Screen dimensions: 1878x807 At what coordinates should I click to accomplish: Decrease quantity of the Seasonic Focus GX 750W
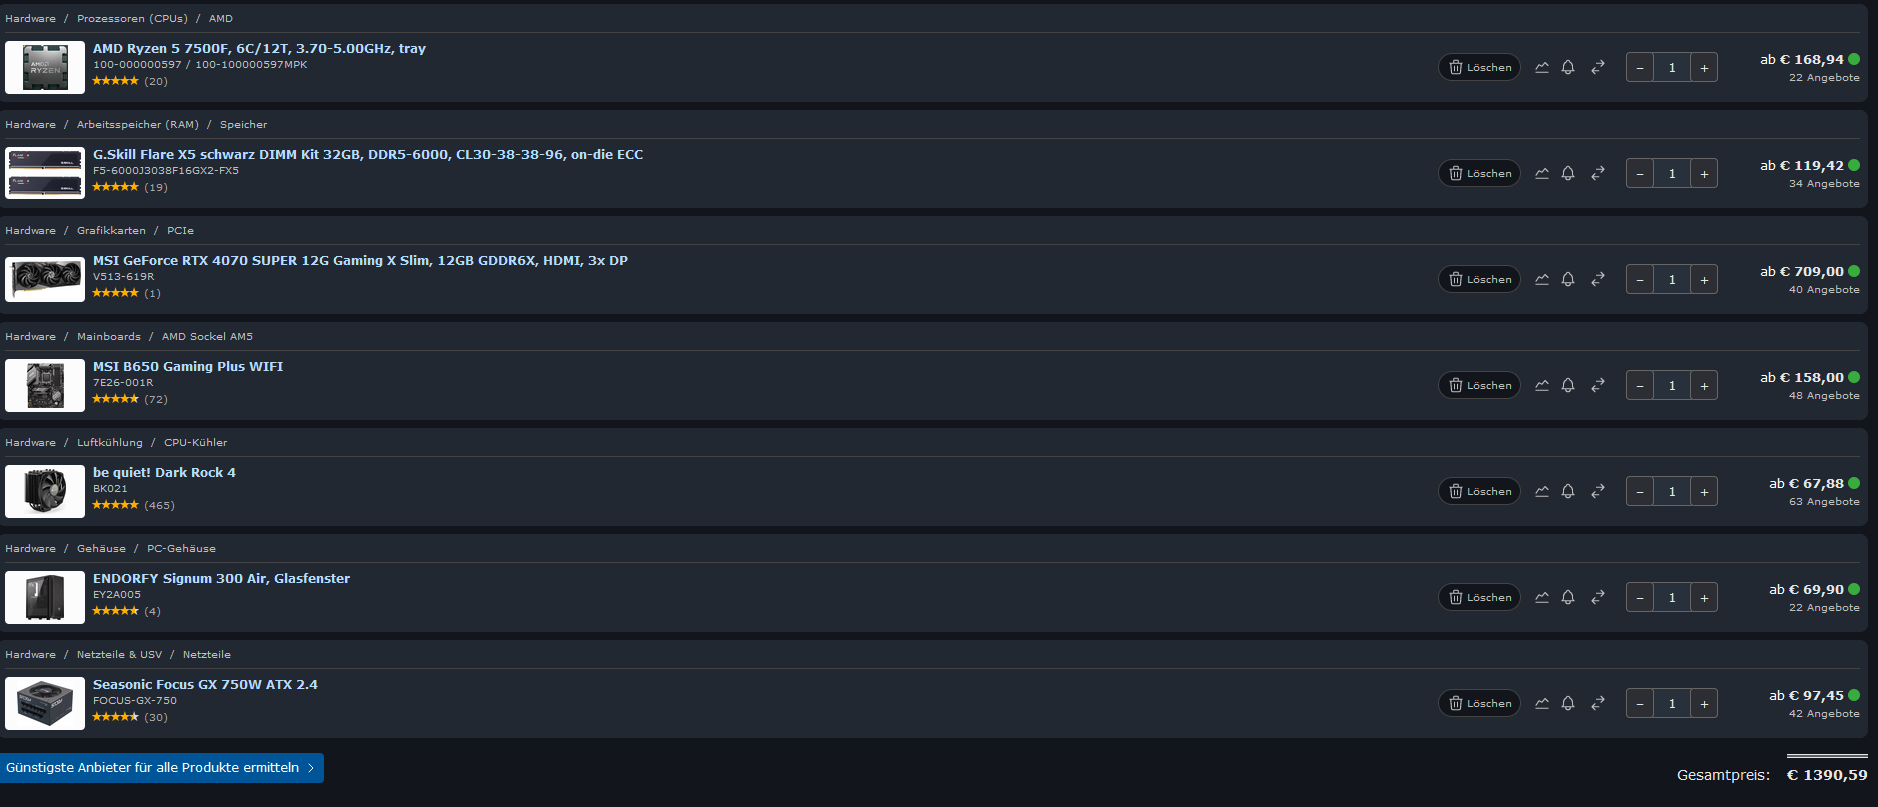pyautogui.click(x=1639, y=703)
